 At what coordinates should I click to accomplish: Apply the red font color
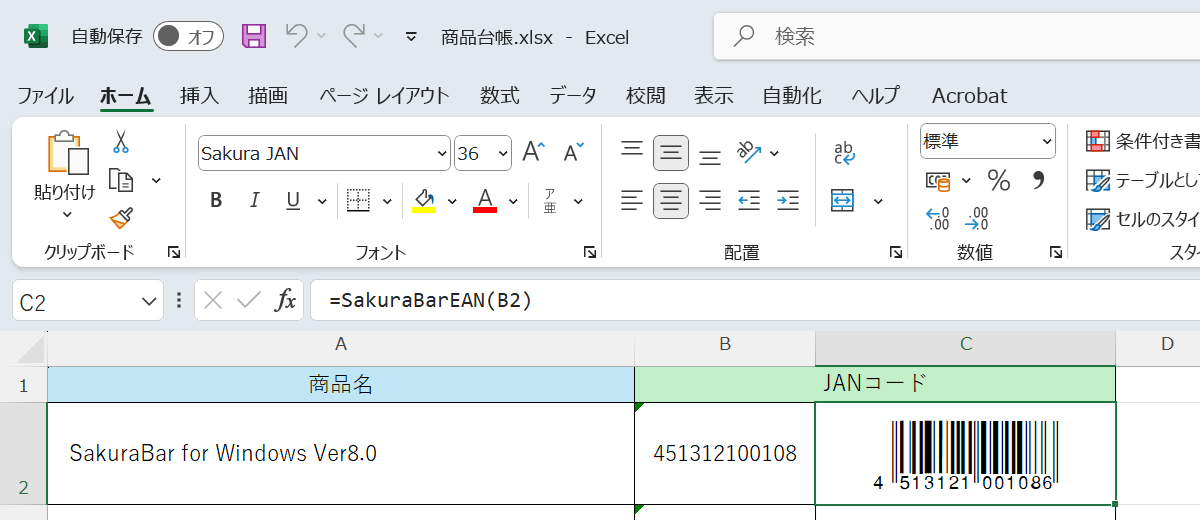486,201
